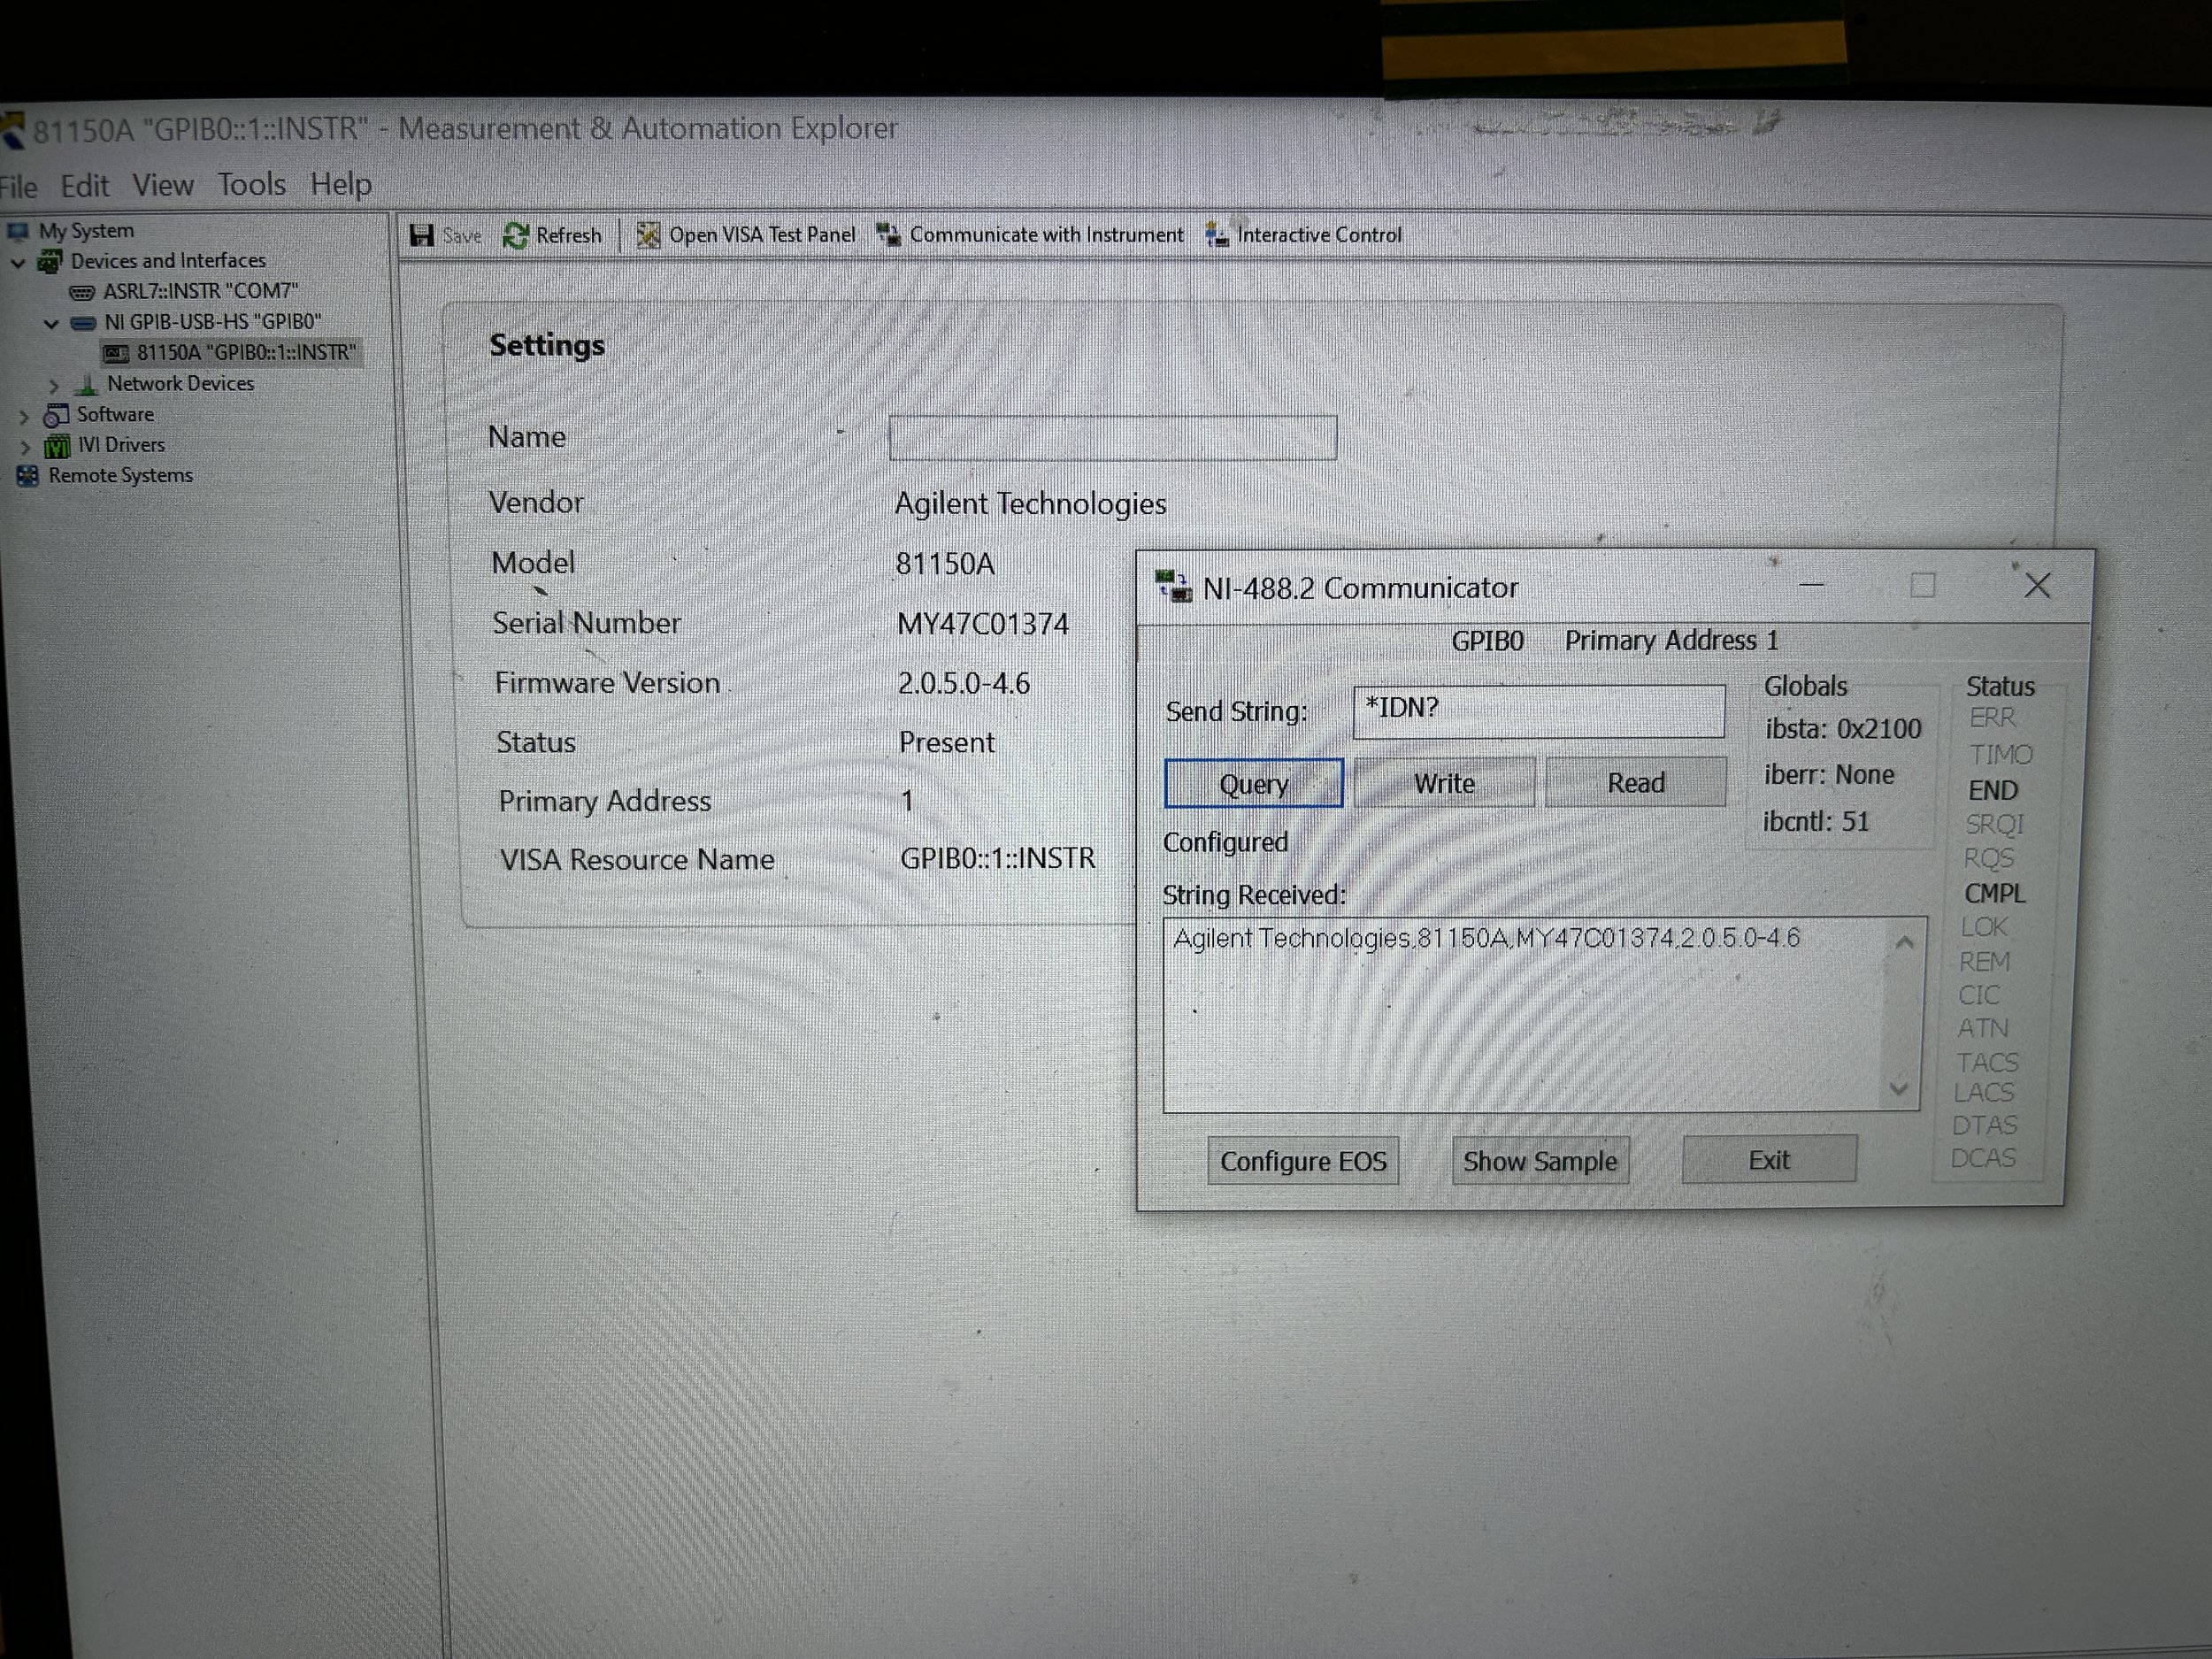2212x1659 pixels.
Task: Click the Configure EOS button
Action: 1303,1161
